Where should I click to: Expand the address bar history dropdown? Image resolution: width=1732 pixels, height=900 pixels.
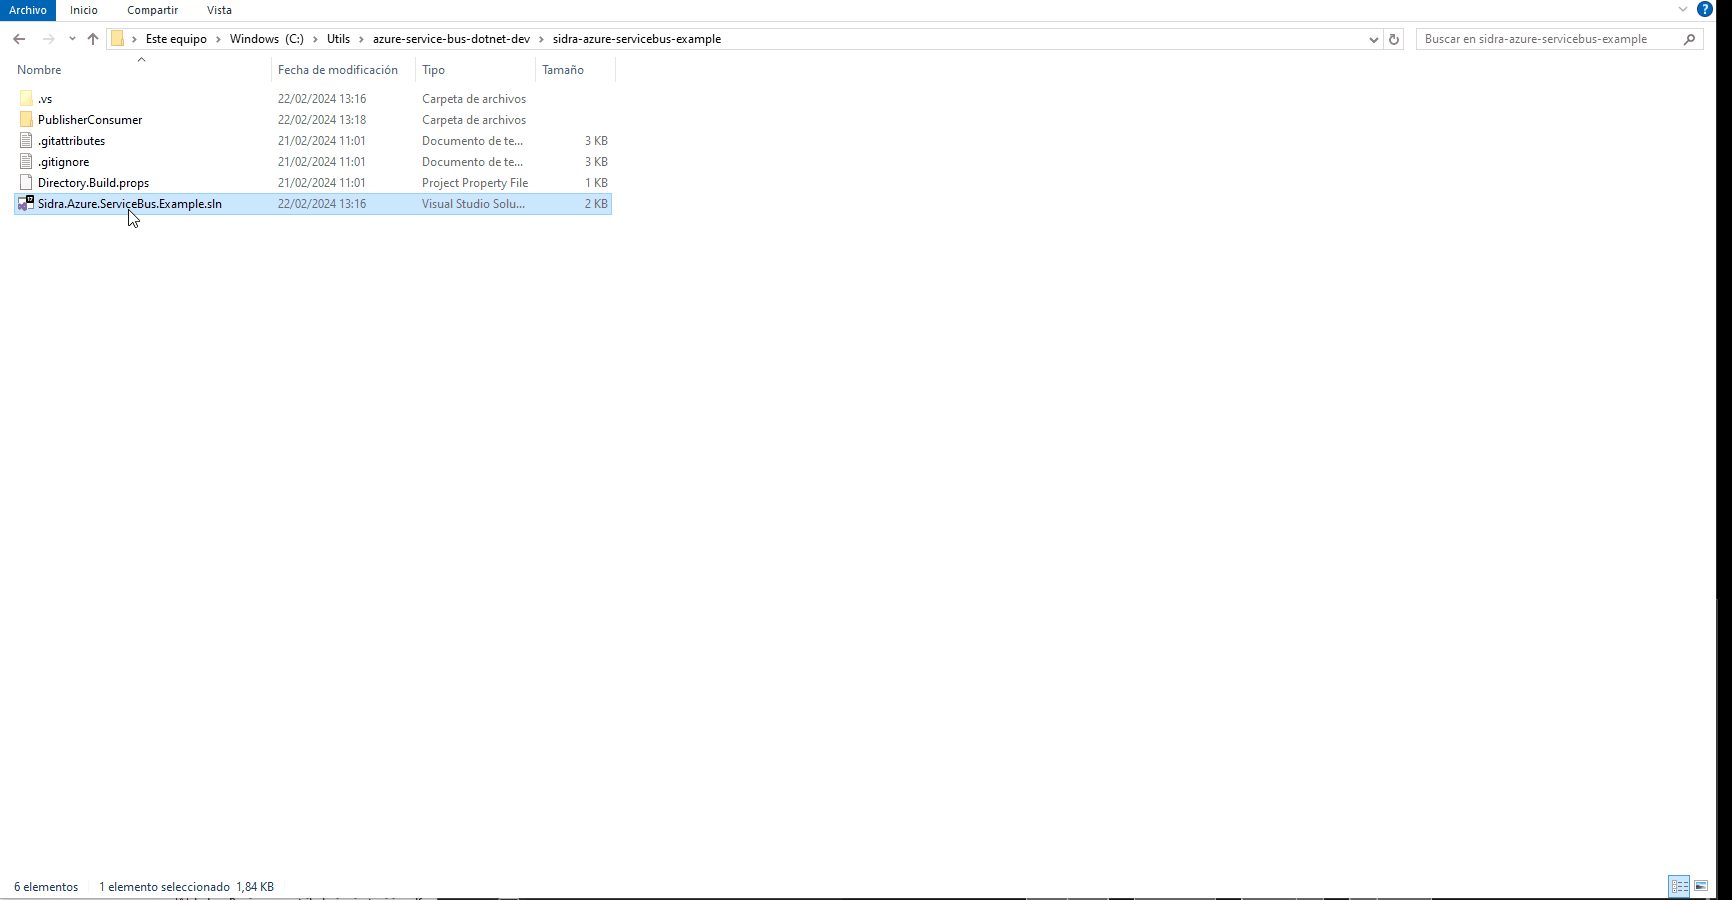(1373, 39)
